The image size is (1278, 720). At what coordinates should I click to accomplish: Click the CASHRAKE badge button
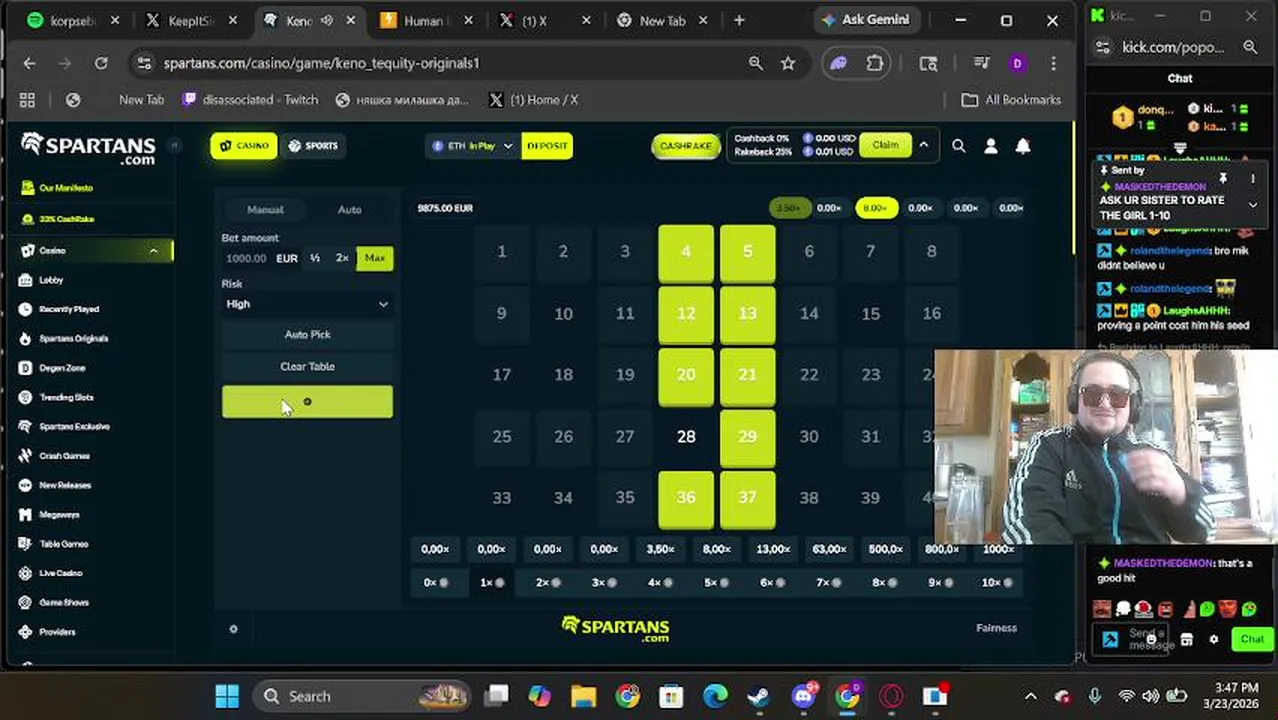coord(686,146)
